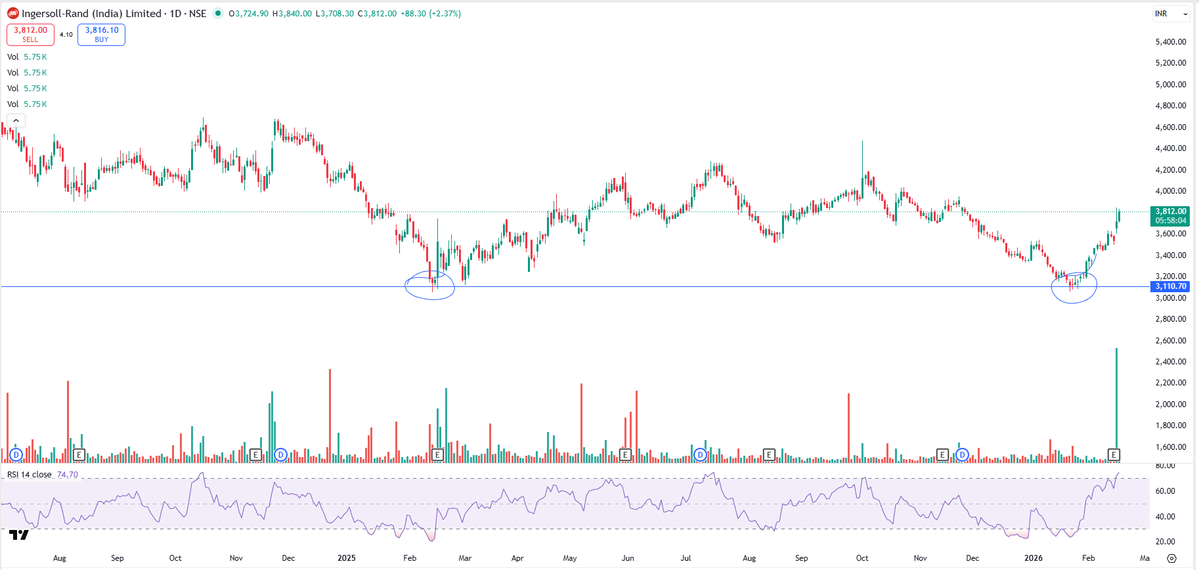Click the 5,000.00 price scale label
Viewport: 1199px width, 570px height.
(x=1170, y=85)
